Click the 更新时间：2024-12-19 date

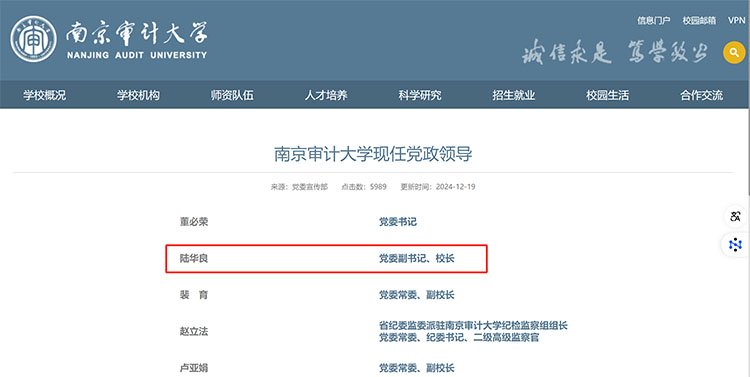438,187
